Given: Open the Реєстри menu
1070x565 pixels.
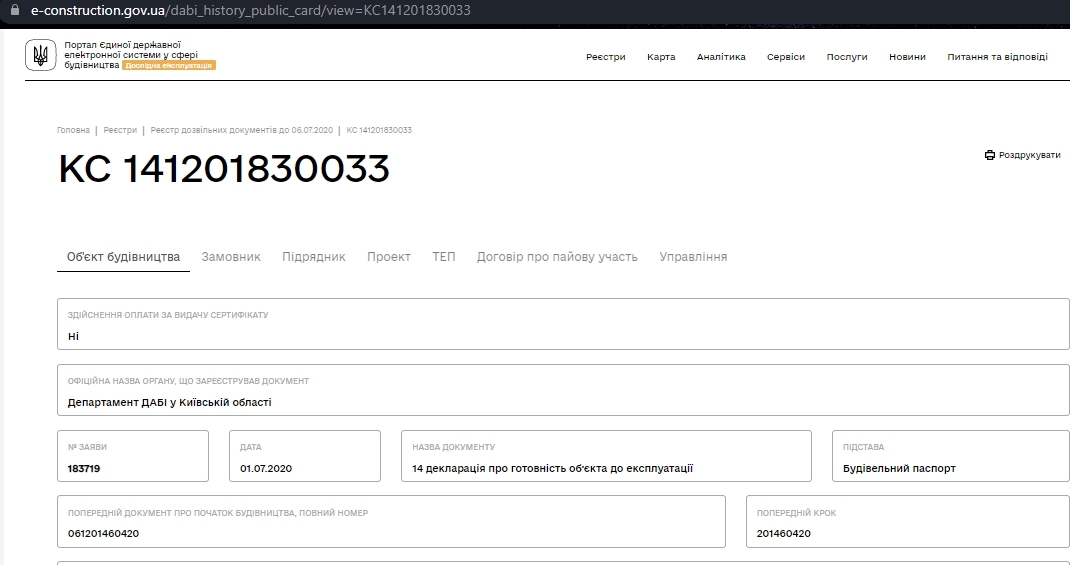Looking at the screenshot, I should point(605,57).
